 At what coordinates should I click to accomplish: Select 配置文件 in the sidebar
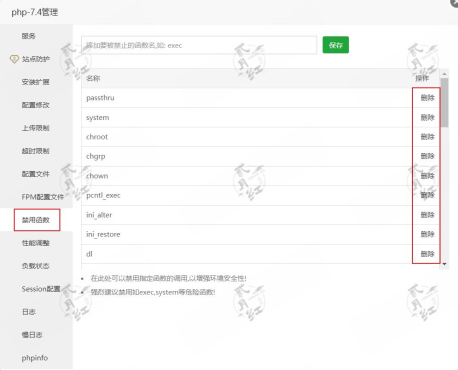click(x=35, y=174)
